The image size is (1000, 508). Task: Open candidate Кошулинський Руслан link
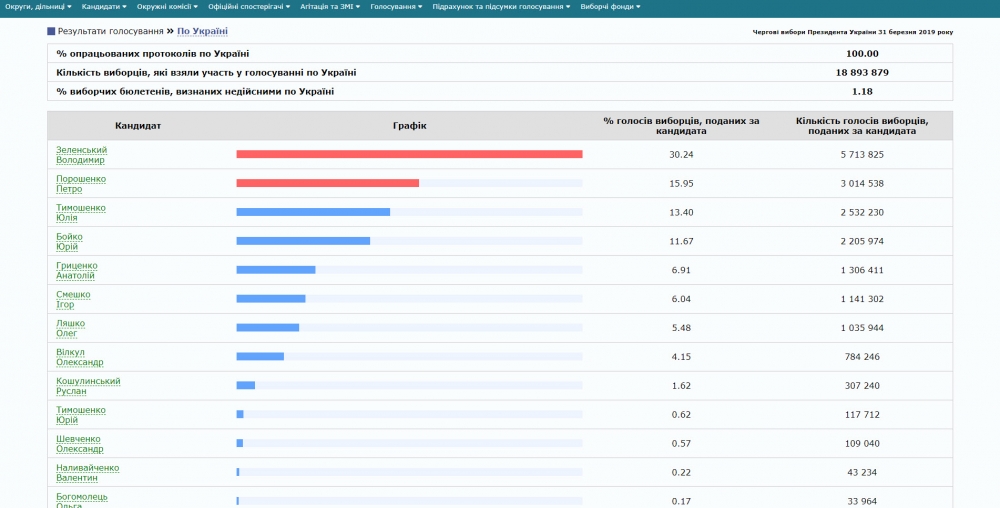pos(88,386)
